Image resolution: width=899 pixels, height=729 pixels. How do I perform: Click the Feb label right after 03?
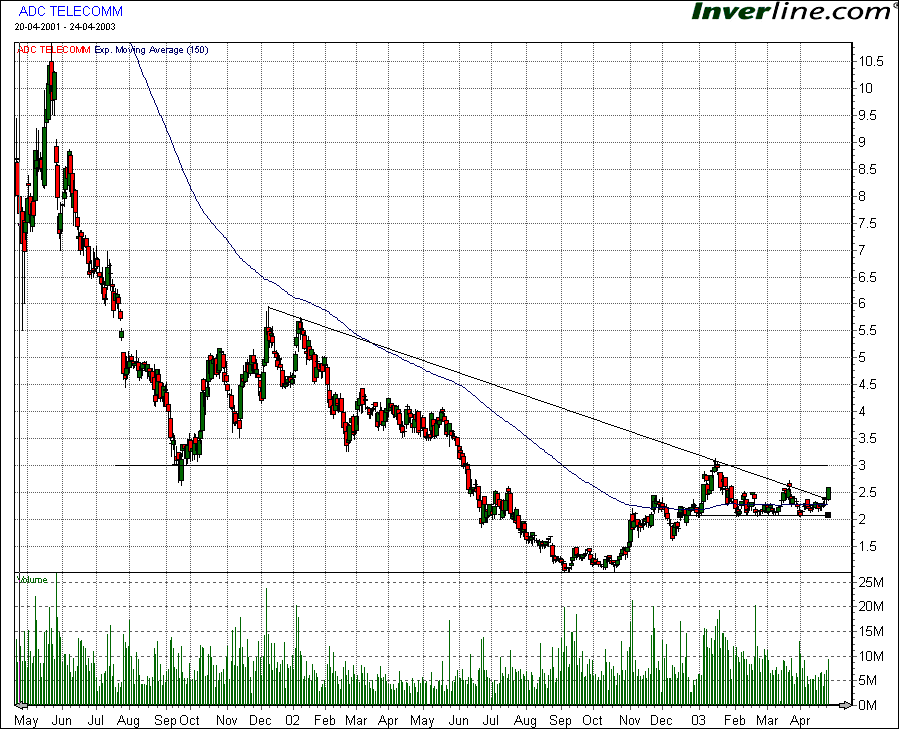click(734, 720)
